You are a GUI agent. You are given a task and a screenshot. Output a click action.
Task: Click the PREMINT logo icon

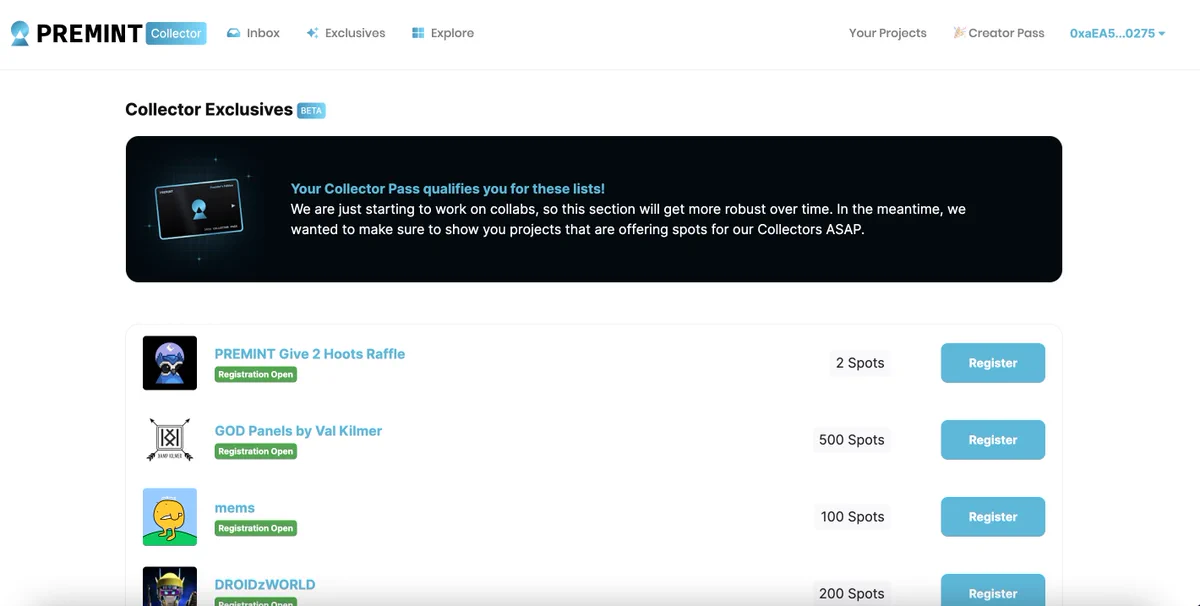tap(20, 33)
